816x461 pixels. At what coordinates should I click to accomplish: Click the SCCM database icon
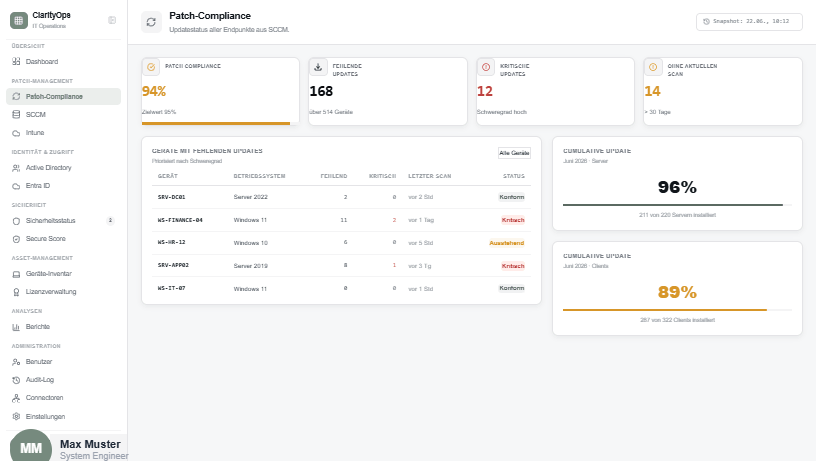16,114
